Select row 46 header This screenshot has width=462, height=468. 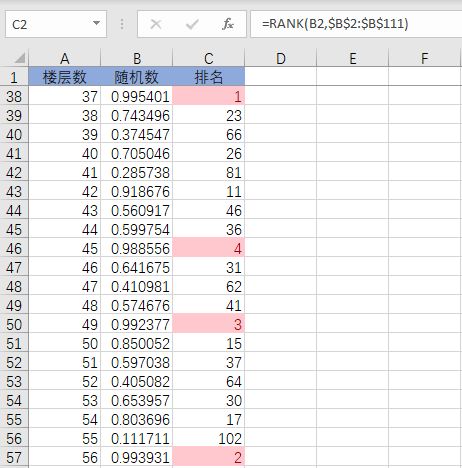click(14, 248)
